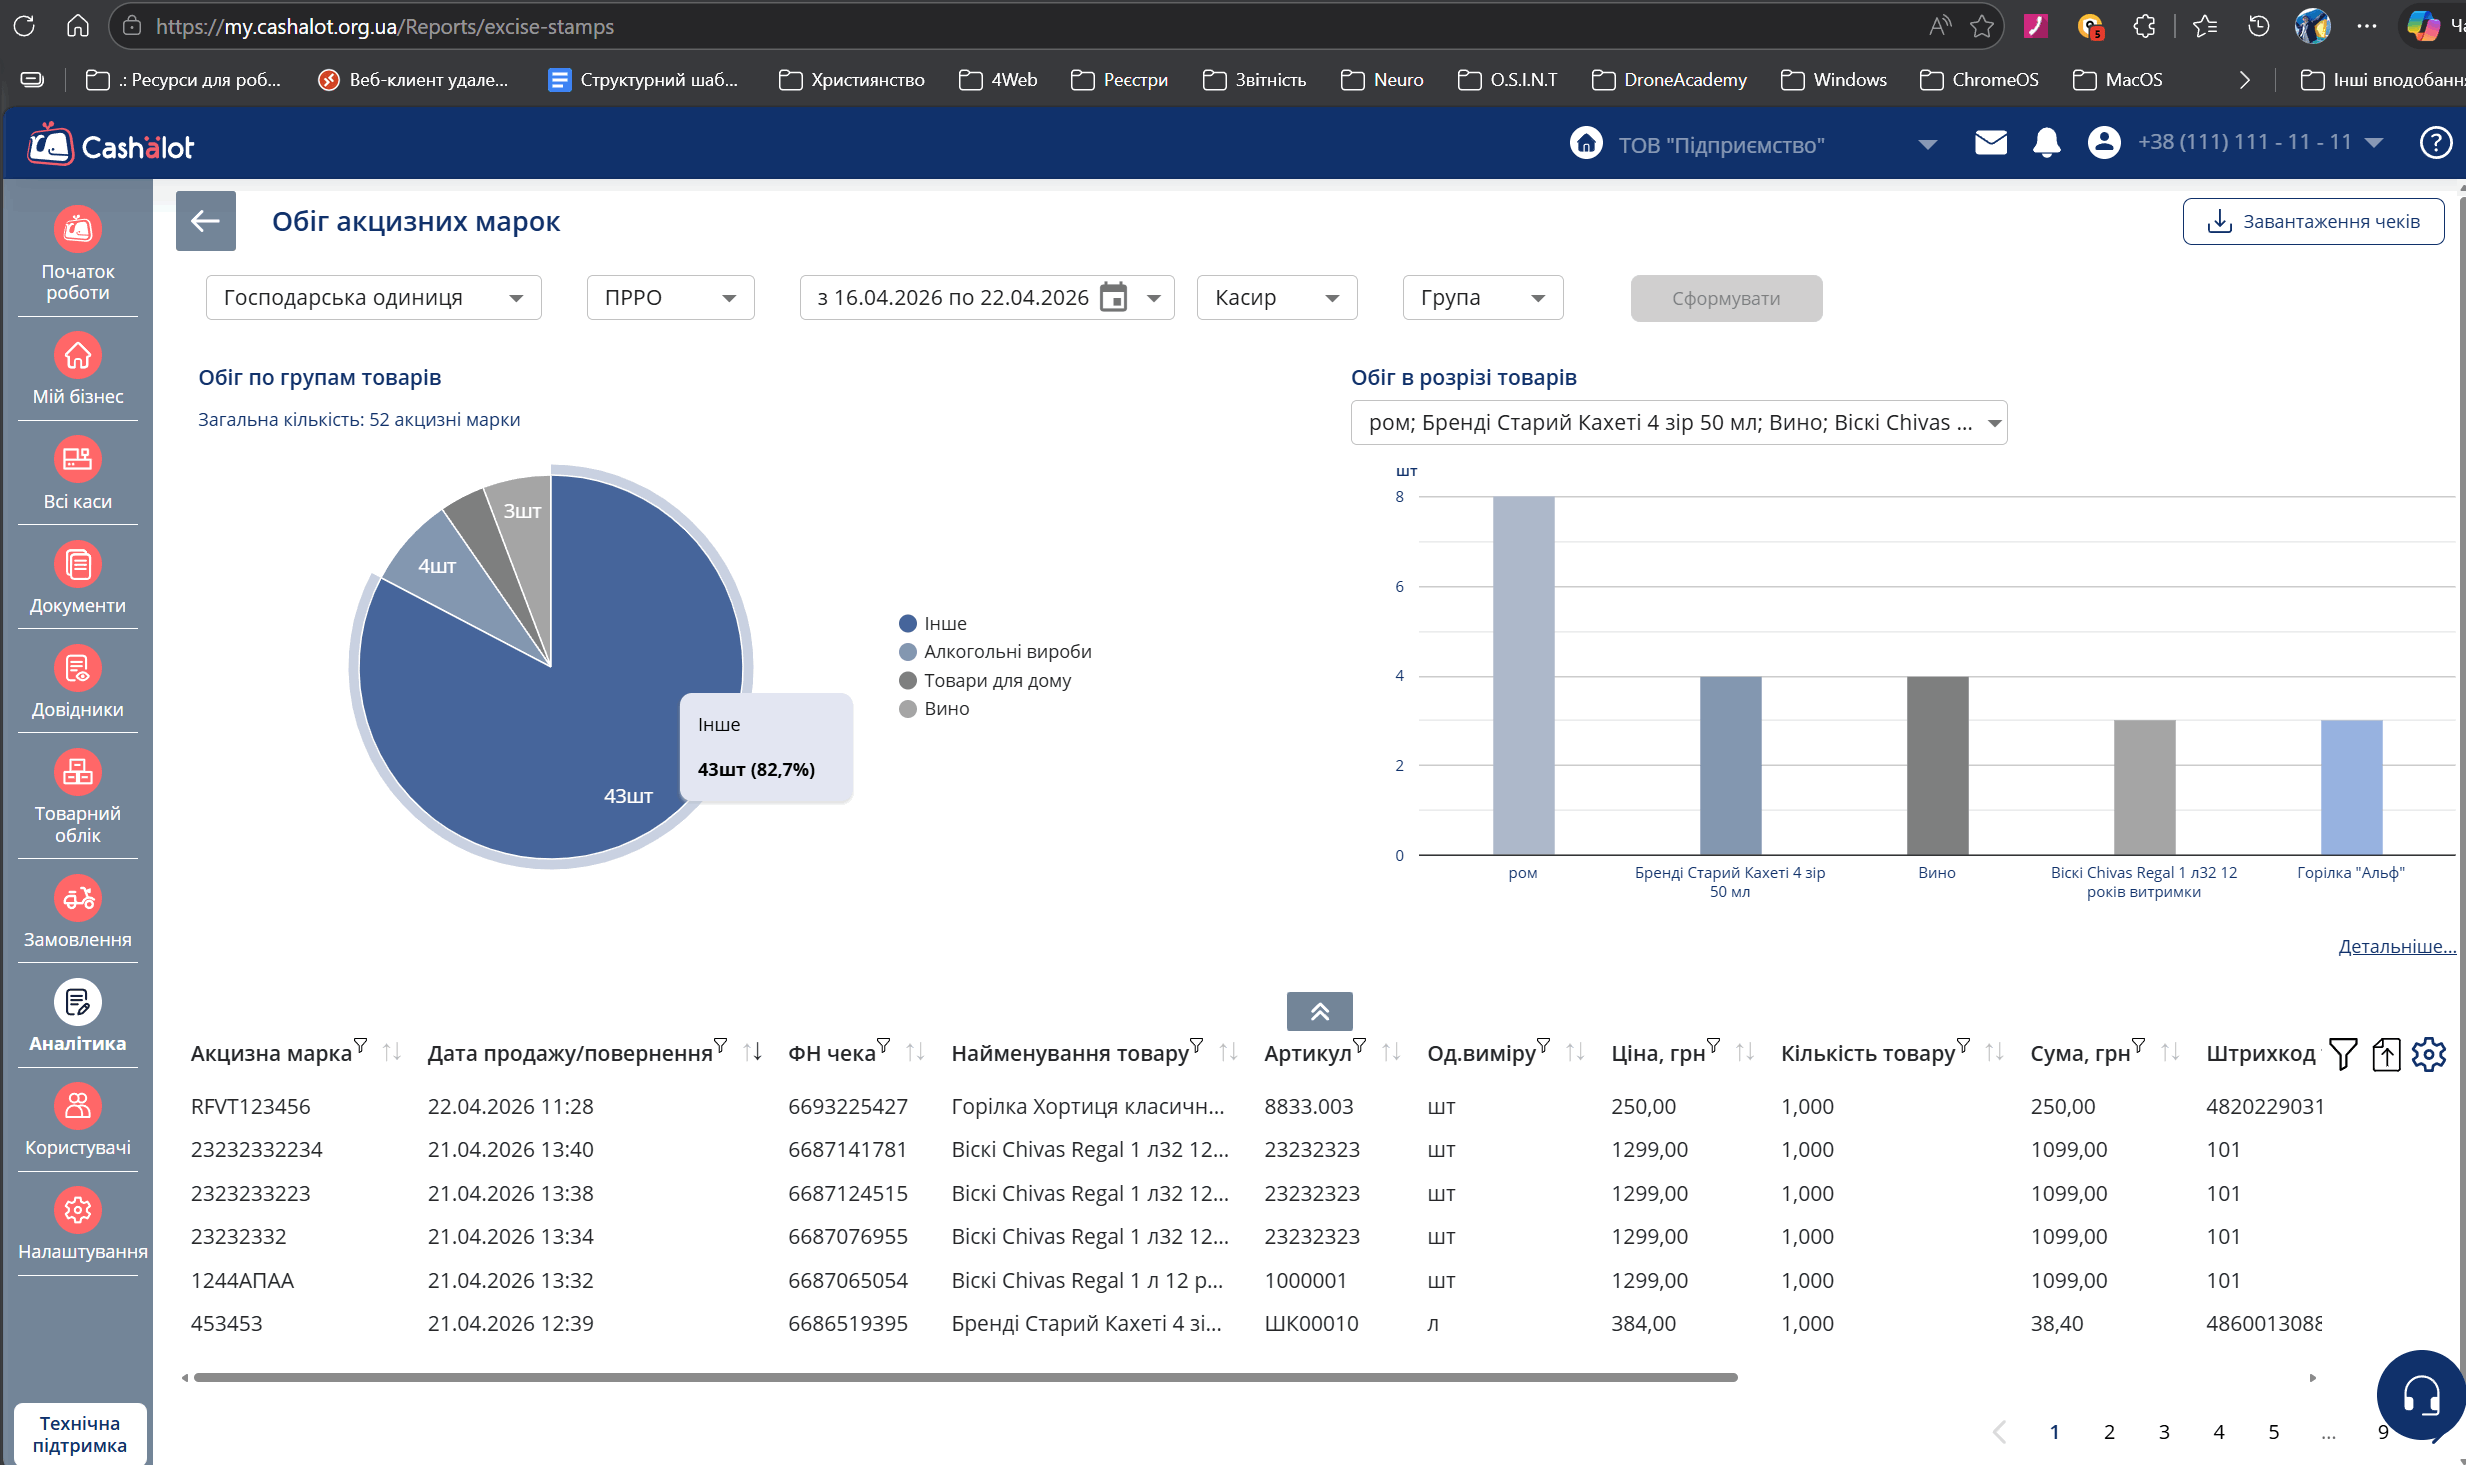Open table column settings gear icon
Viewport: 2466px width, 1465px height.
click(x=2428, y=1053)
